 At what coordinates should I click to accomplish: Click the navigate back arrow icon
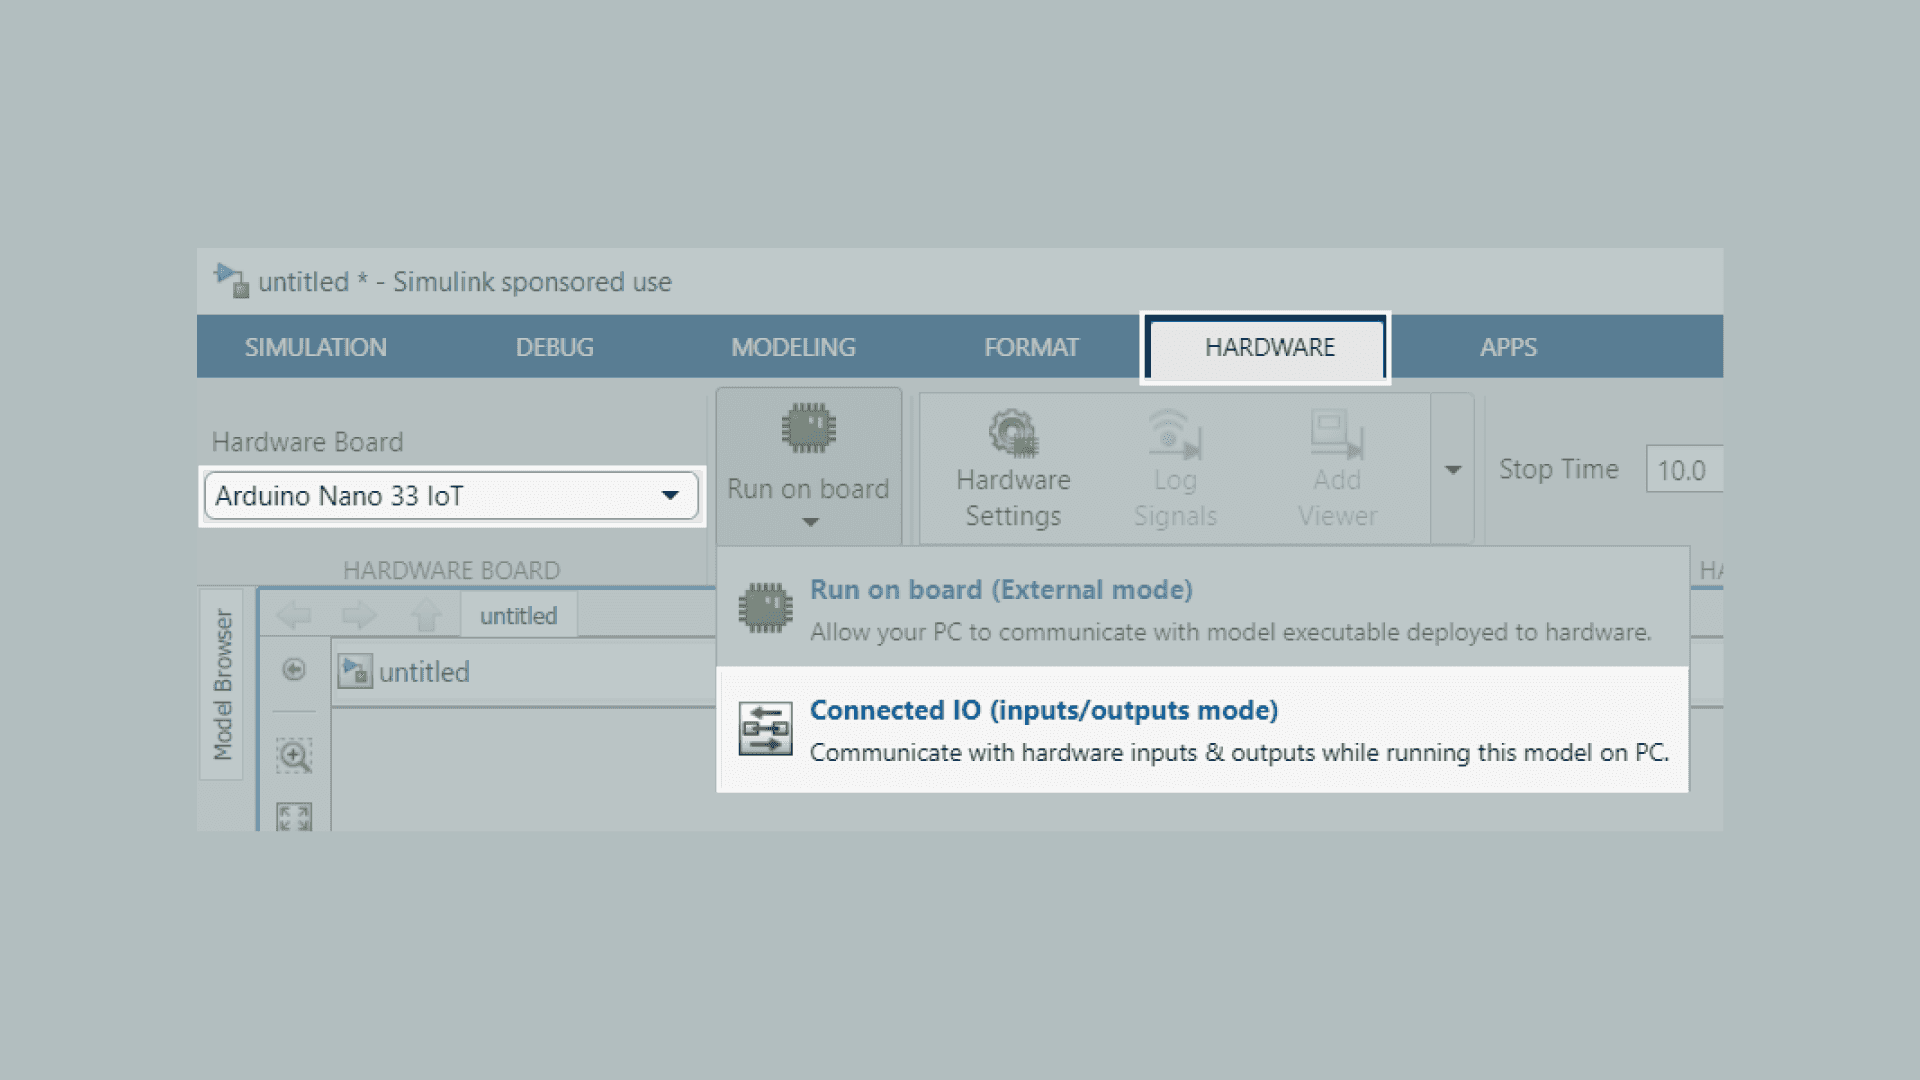pos(294,615)
